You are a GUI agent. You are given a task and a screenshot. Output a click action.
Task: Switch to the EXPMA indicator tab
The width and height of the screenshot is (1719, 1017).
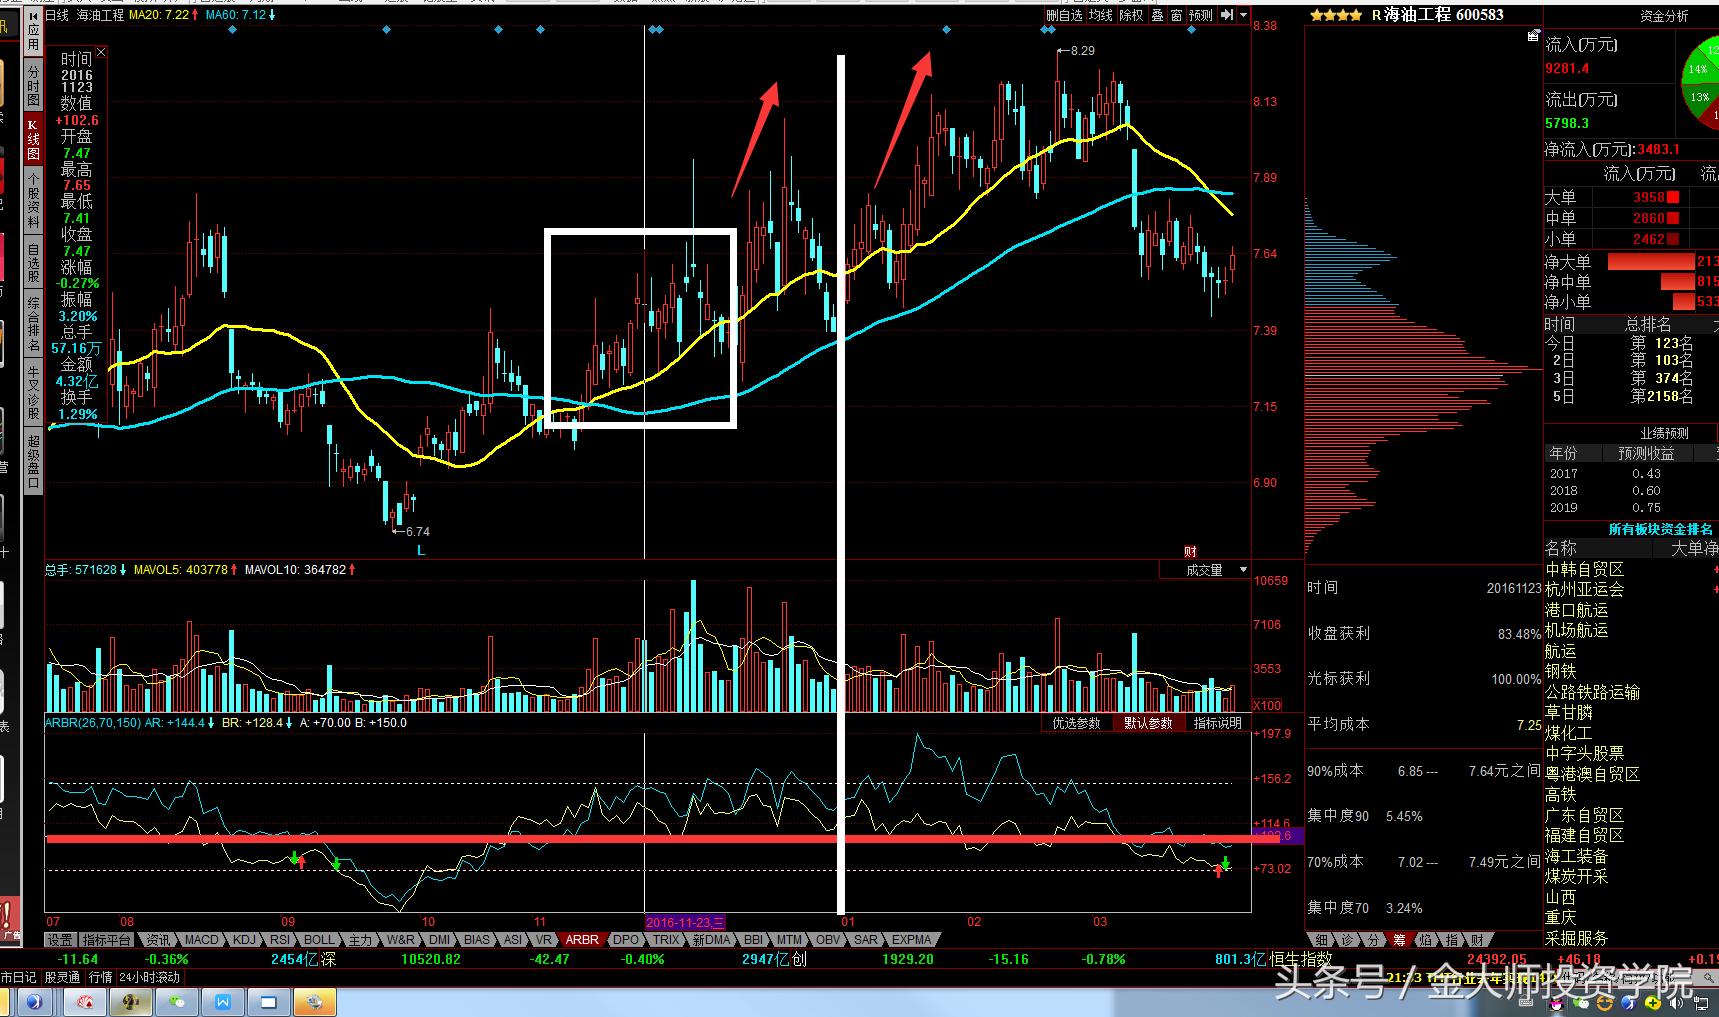[x=912, y=940]
